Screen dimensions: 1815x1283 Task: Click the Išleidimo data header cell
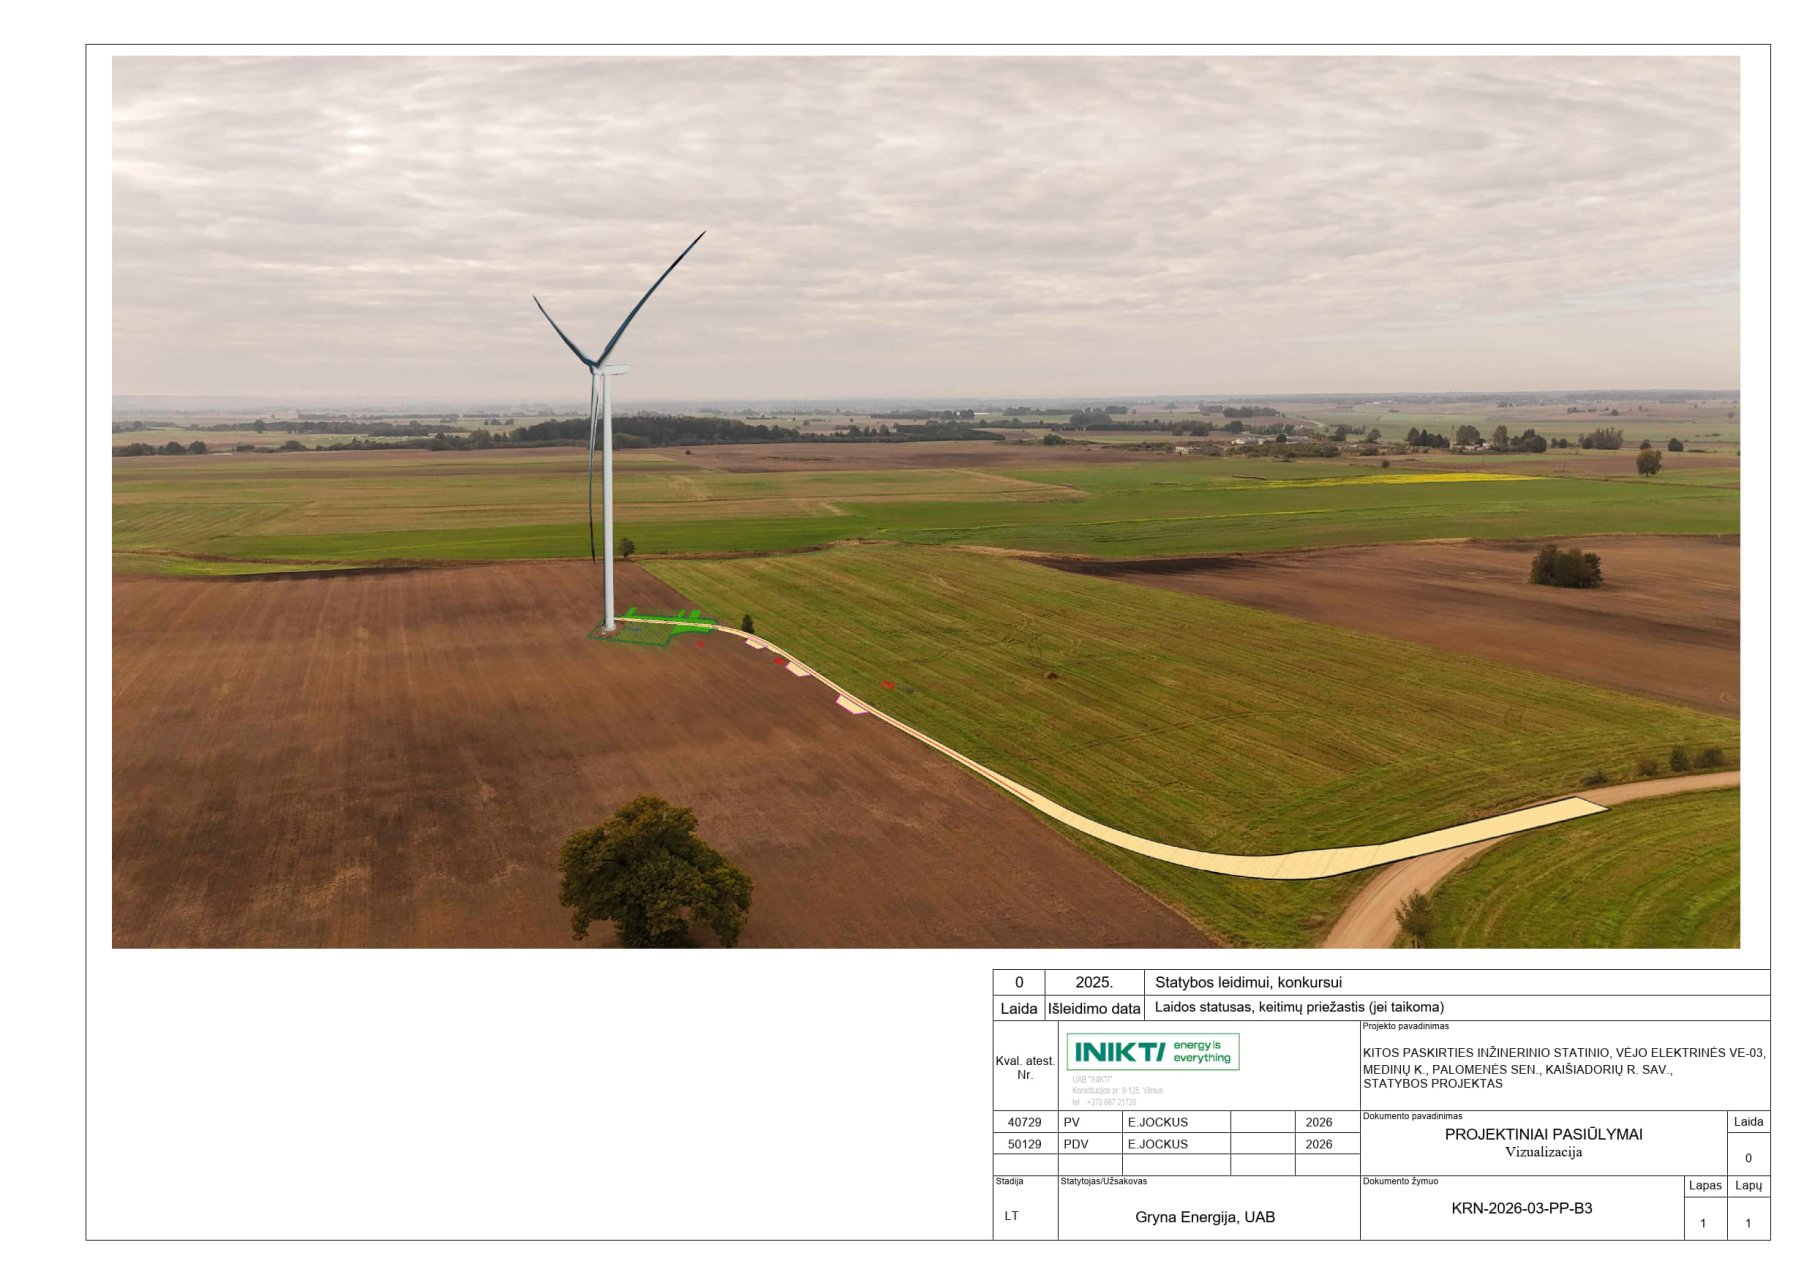pos(1093,1008)
